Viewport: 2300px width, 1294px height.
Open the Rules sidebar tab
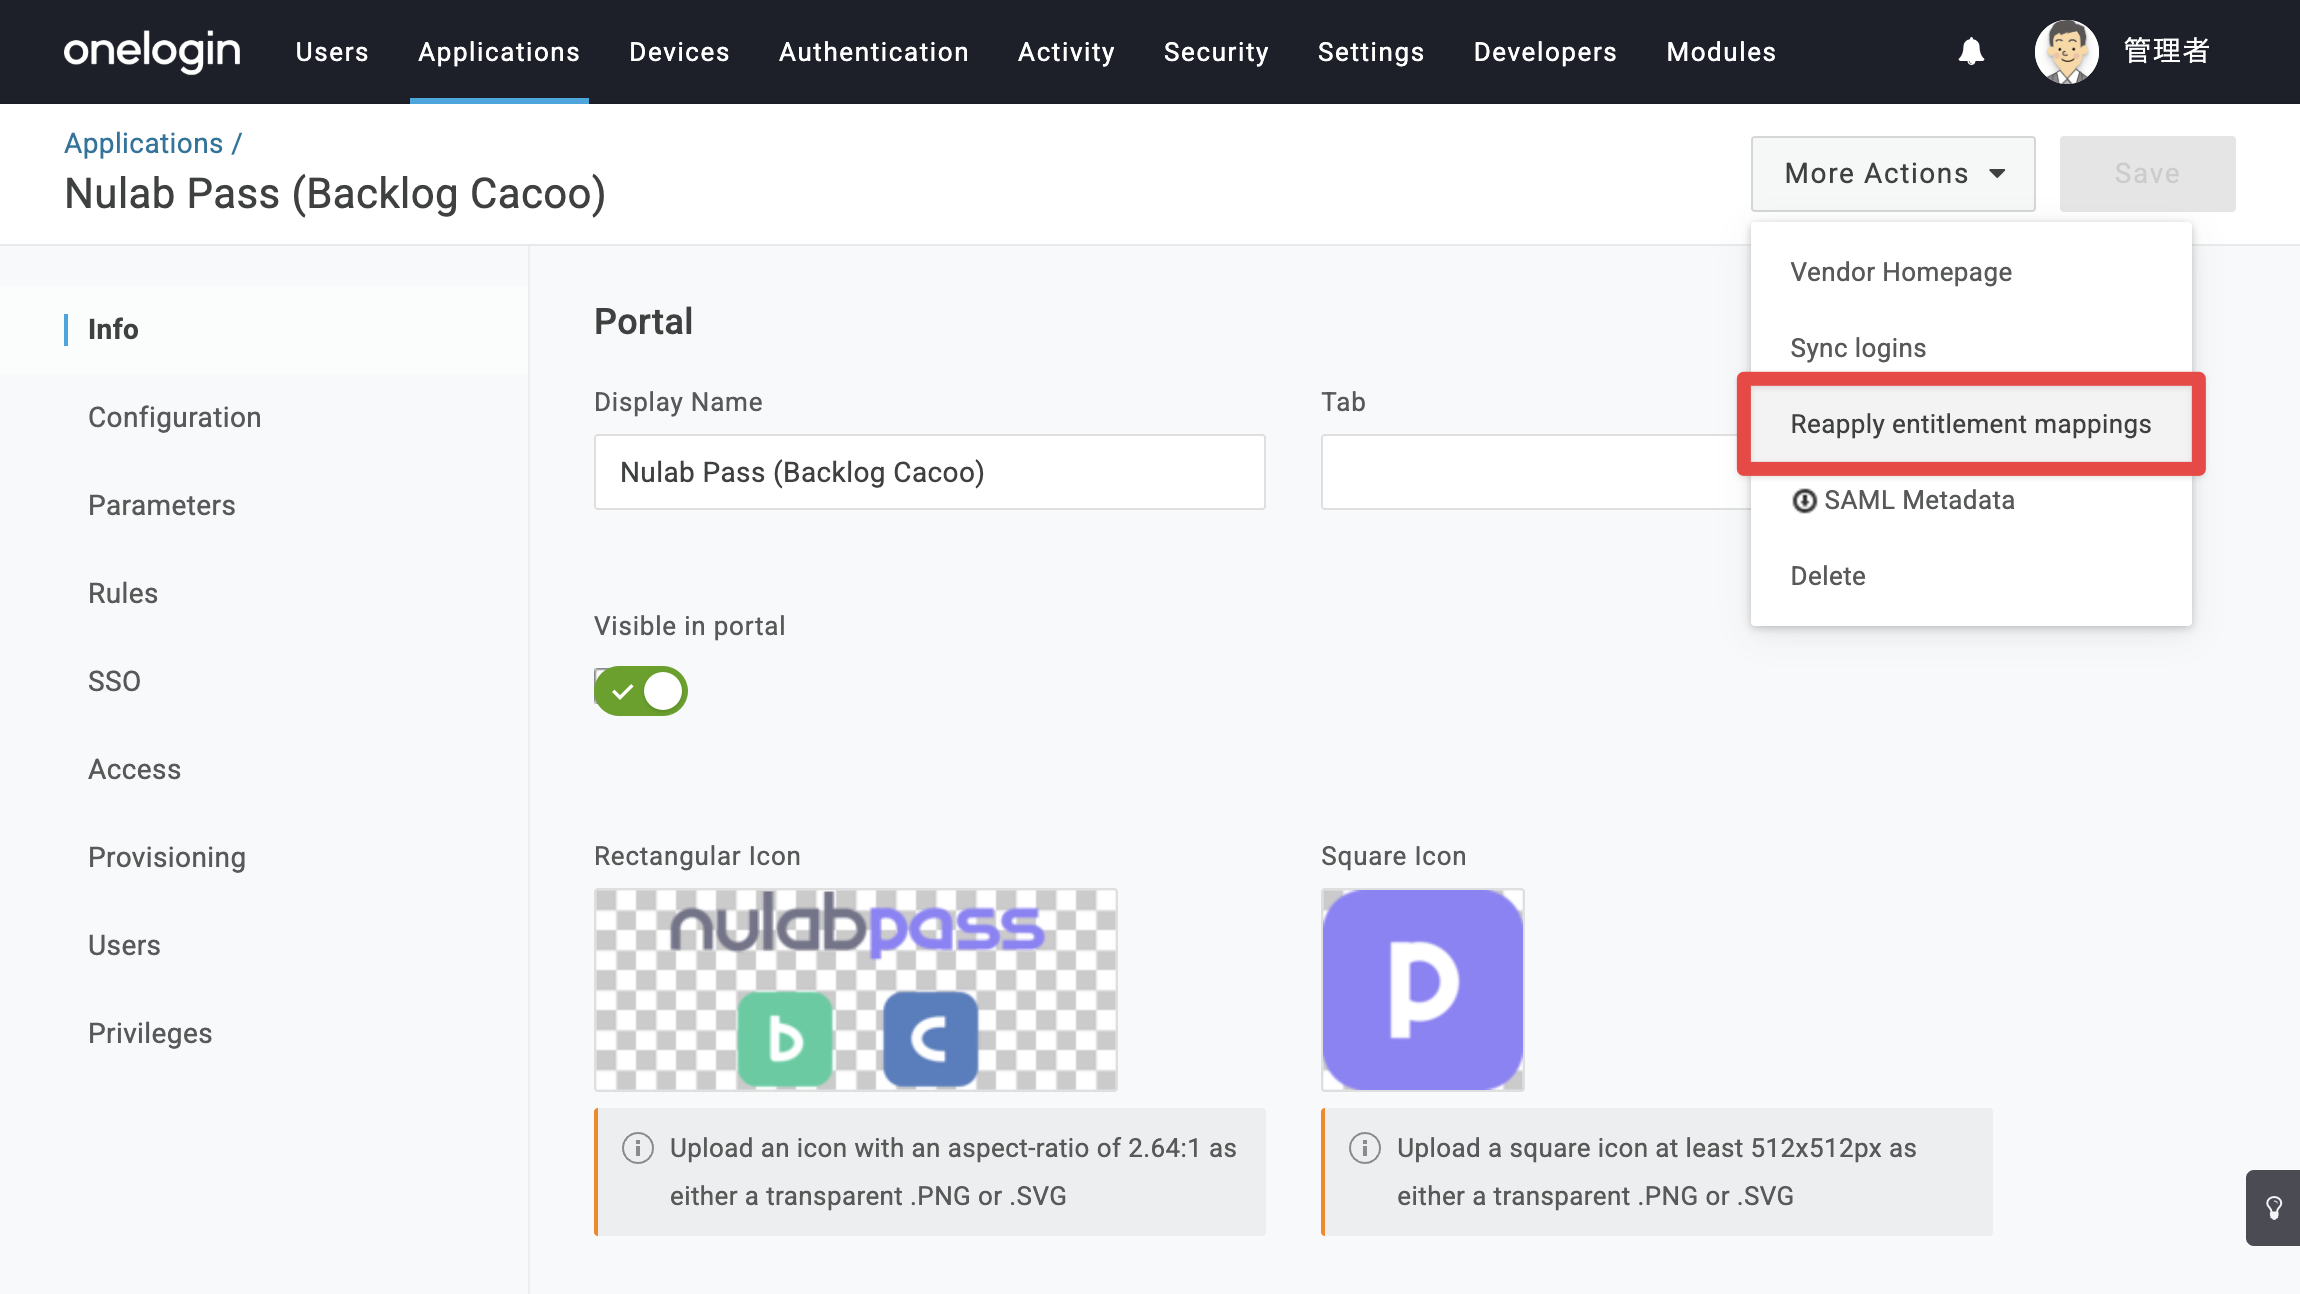(x=264, y=593)
